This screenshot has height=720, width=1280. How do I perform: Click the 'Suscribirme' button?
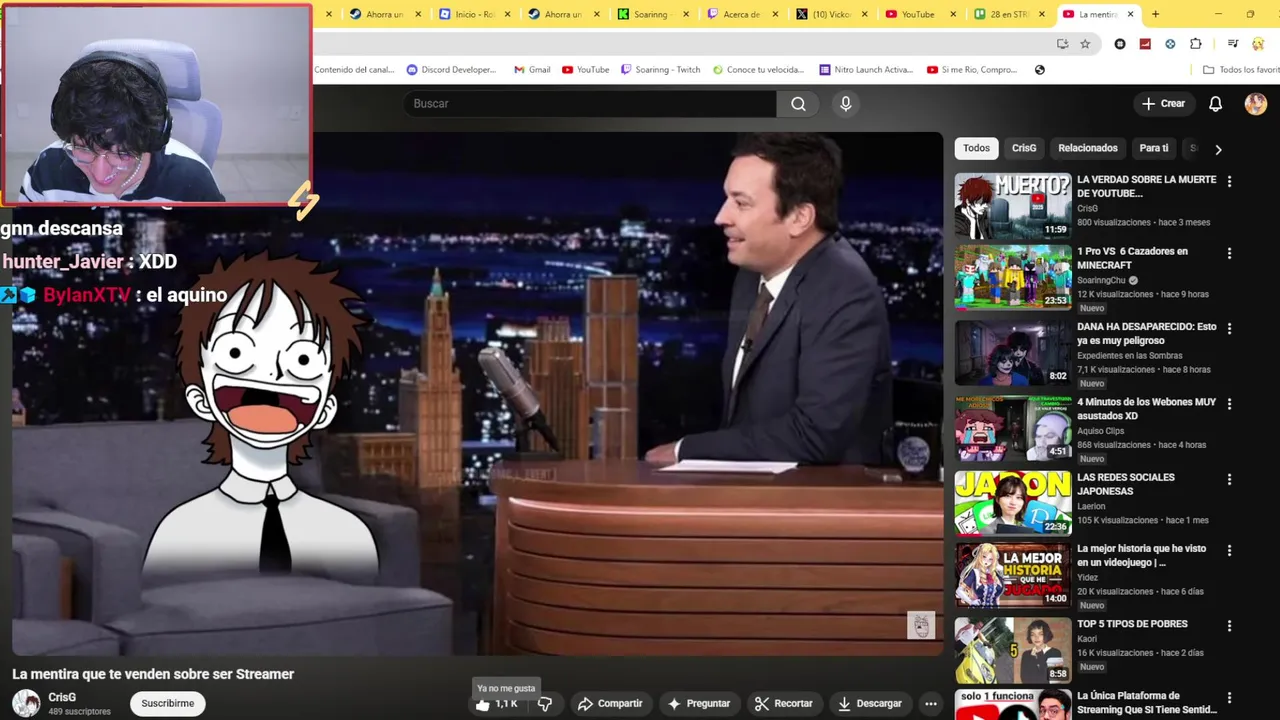[x=168, y=704]
